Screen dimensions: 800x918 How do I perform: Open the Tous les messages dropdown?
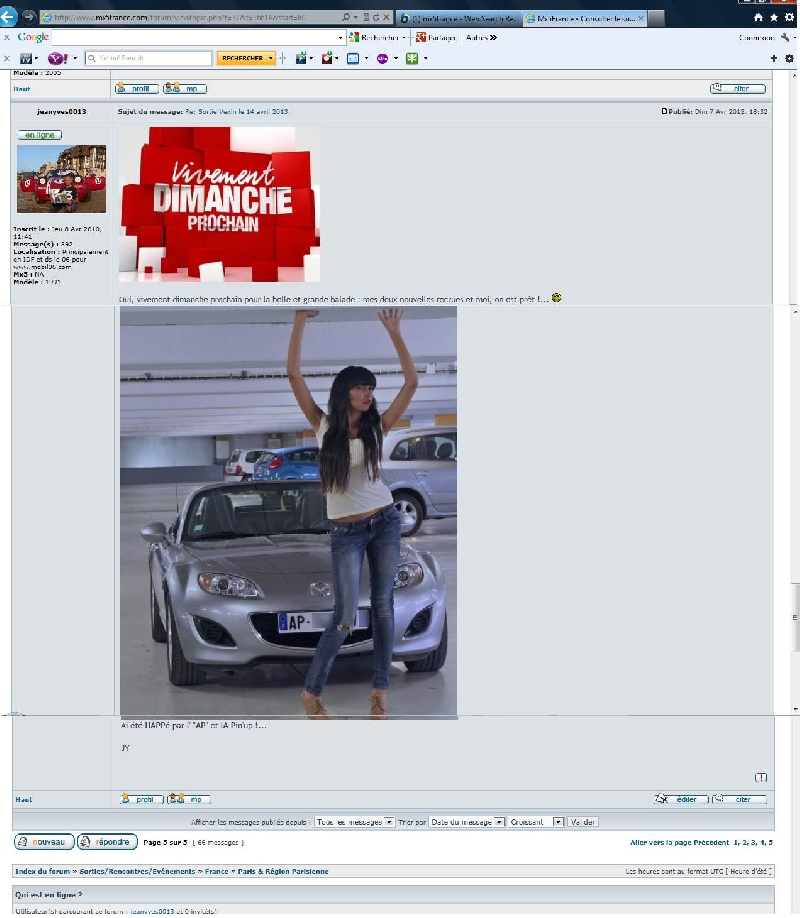(x=354, y=822)
